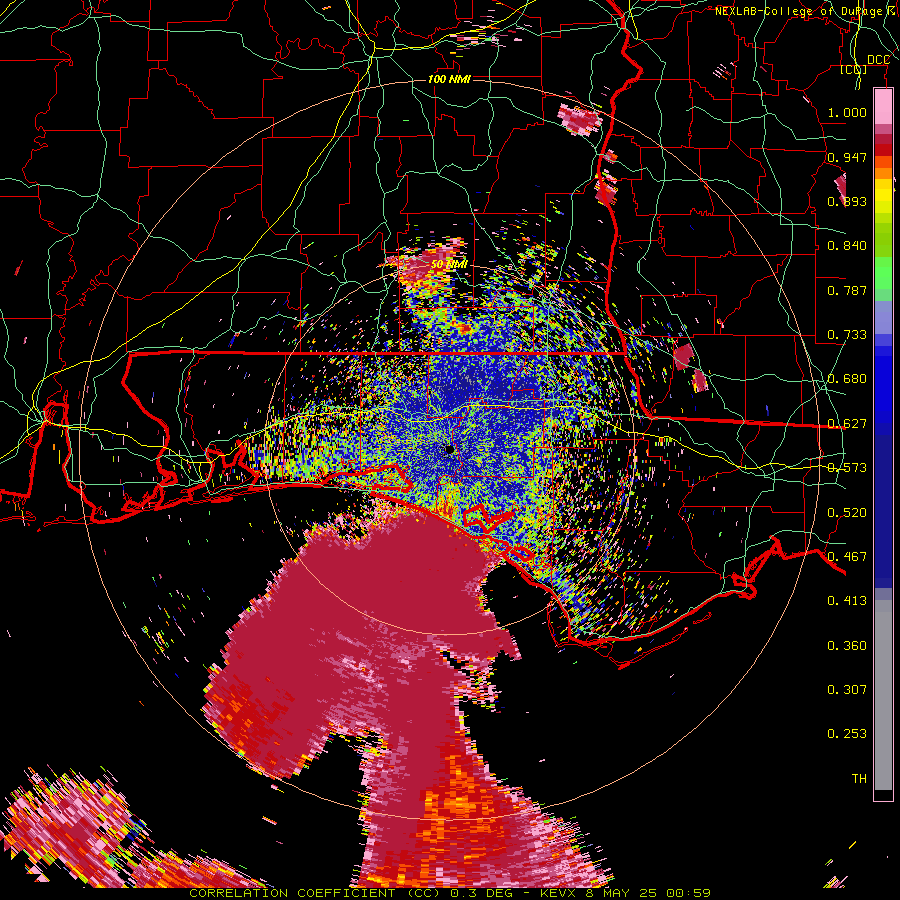Click the 0.680 legend value
This screenshot has height=900, width=900.
[847, 378]
